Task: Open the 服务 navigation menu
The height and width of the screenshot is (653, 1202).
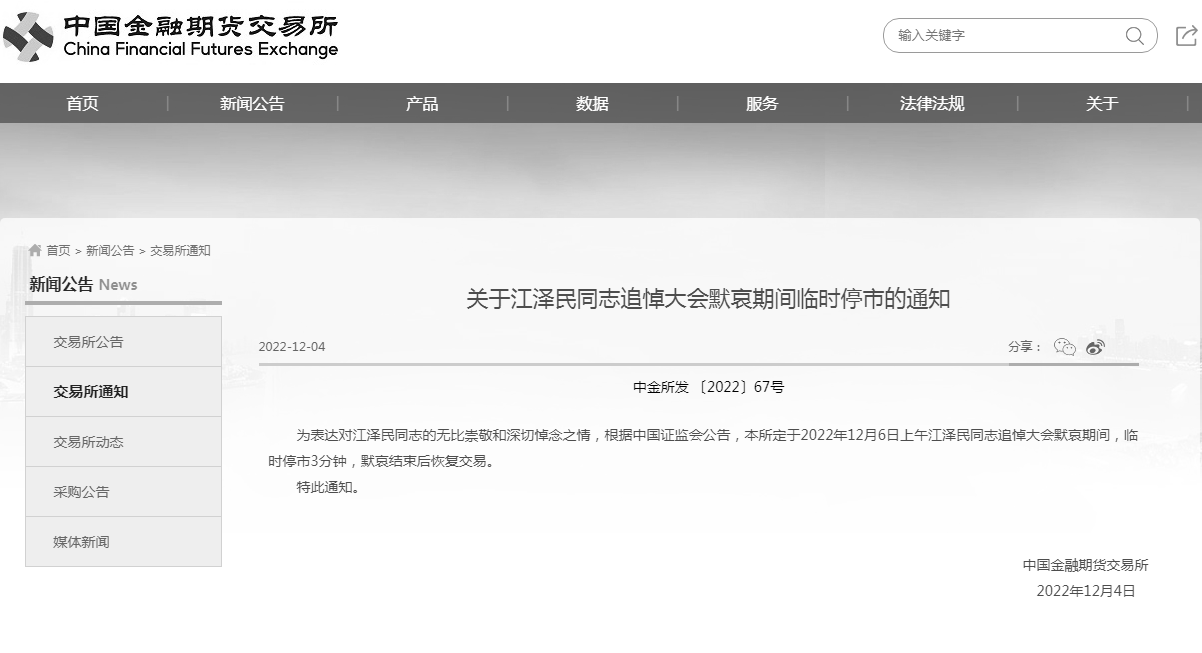Action: (x=762, y=103)
